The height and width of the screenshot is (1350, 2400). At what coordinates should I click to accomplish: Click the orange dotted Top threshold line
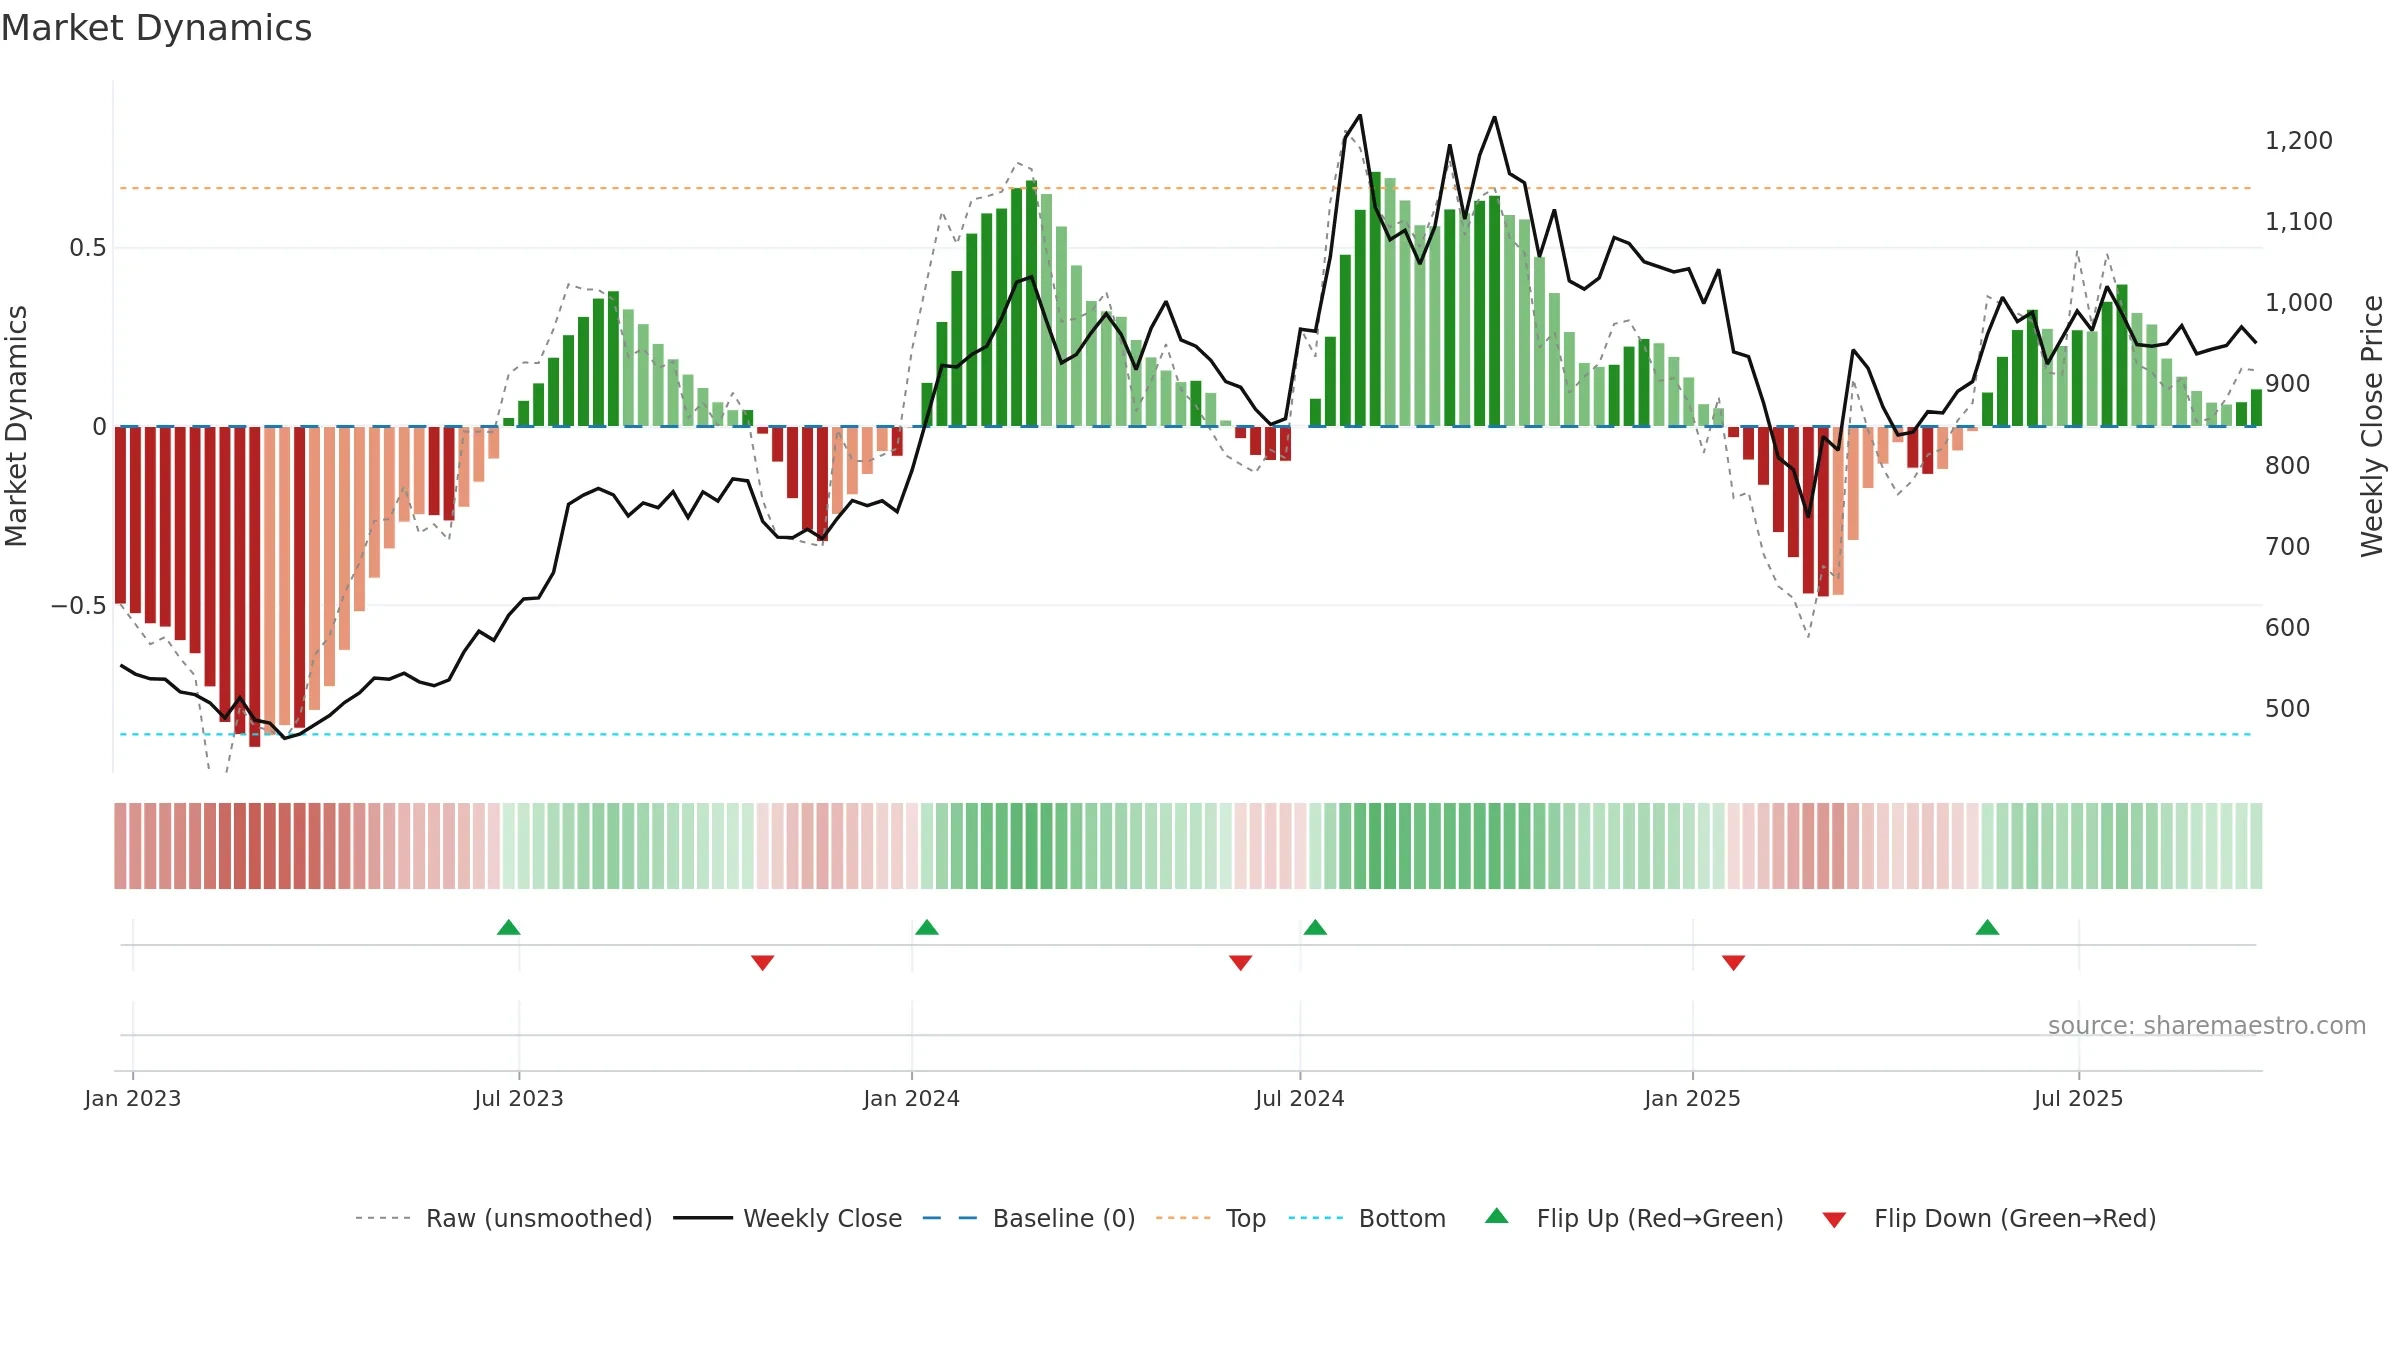(x=1186, y=188)
